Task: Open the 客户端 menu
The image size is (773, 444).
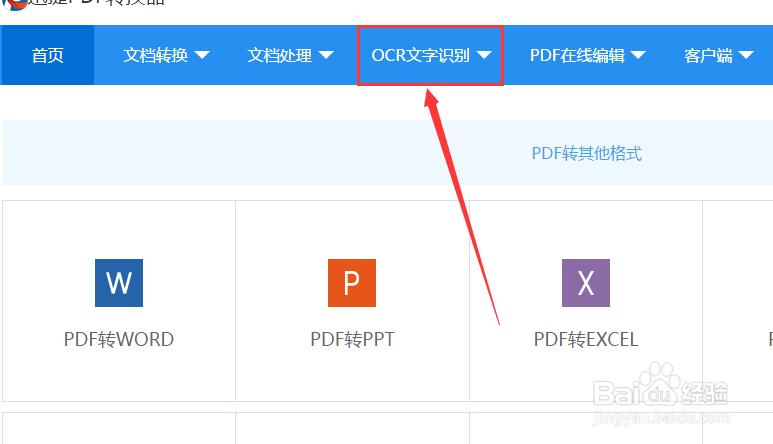Action: pos(708,56)
